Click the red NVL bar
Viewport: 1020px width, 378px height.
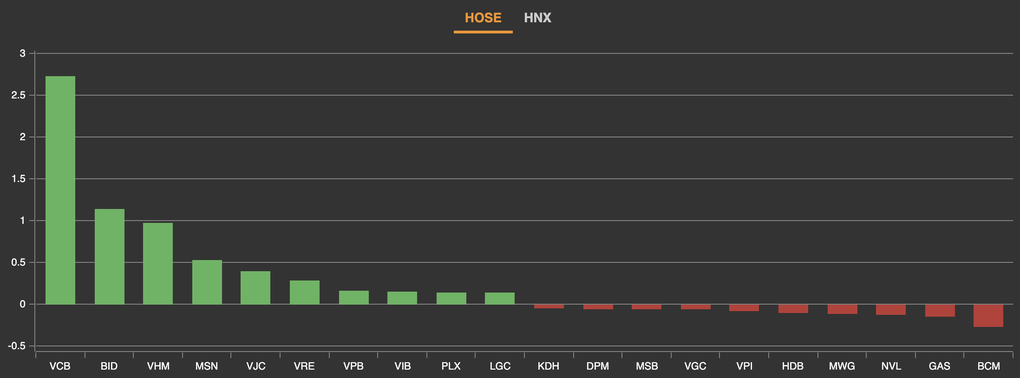click(891, 310)
